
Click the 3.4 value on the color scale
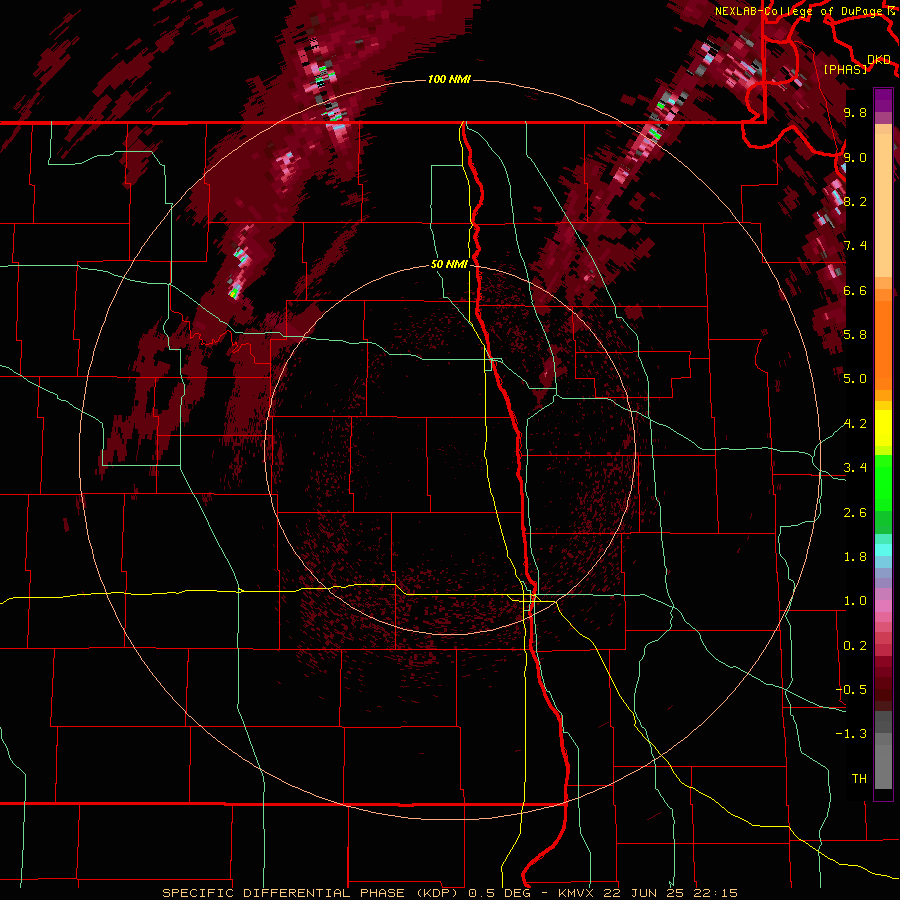pos(855,468)
